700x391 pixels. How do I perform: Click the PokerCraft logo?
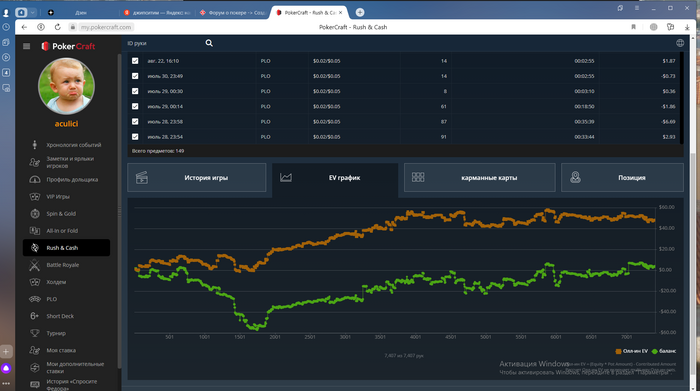click(68, 46)
